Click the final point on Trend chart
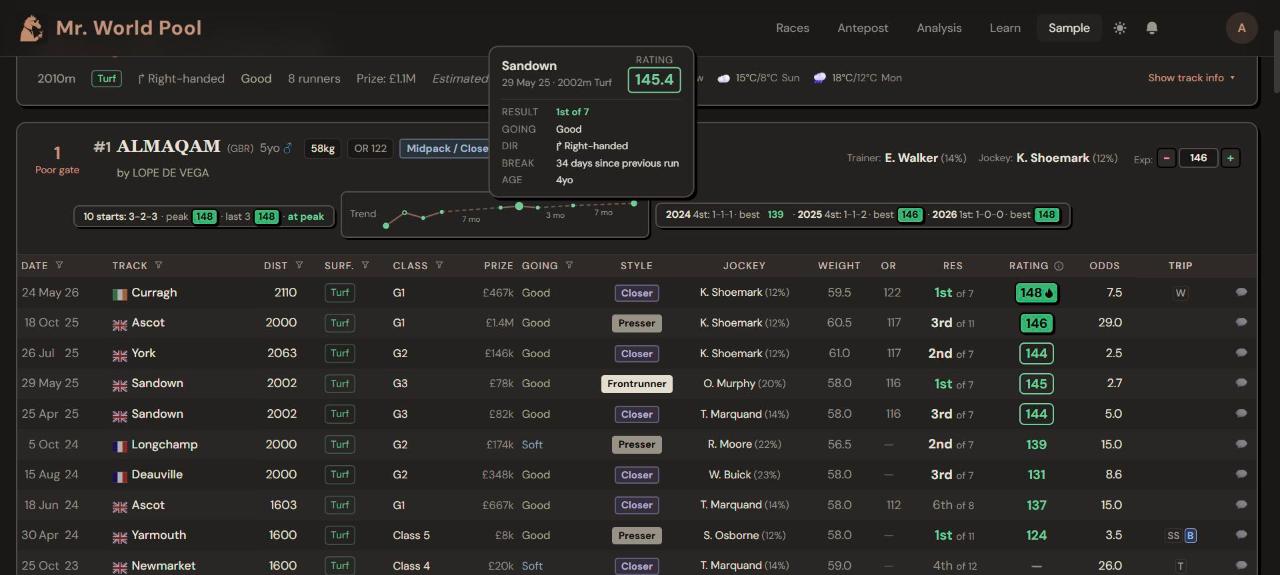 pyautogui.click(x=634, y=203)
